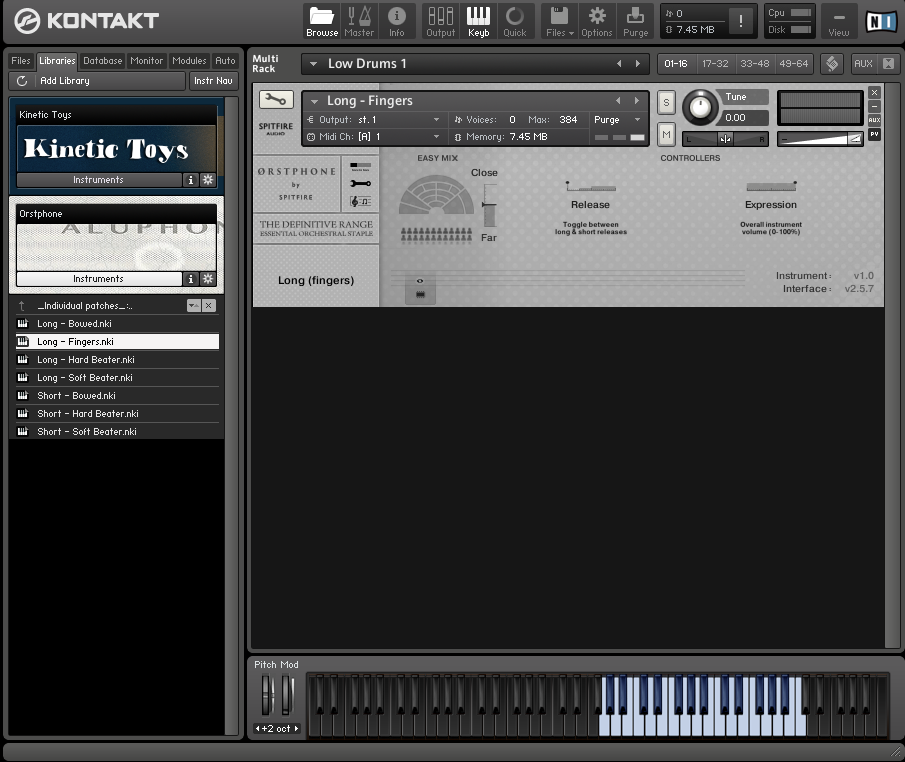Open the Options gear dialog
Image resolution: width=905 pixels, height=762 pixels.
pos(597,21)
